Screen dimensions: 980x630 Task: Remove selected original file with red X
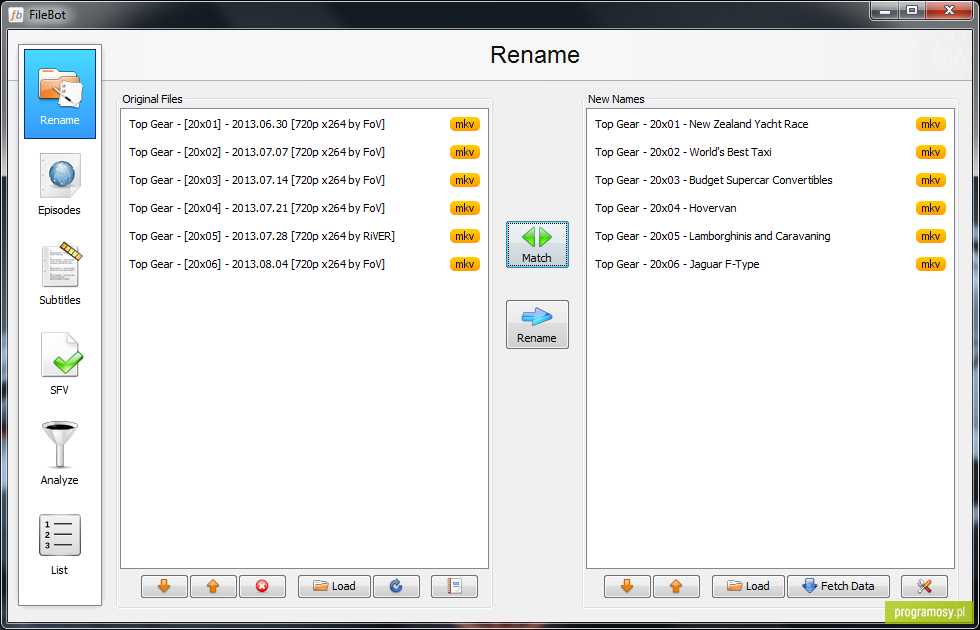tap(262, 586)
